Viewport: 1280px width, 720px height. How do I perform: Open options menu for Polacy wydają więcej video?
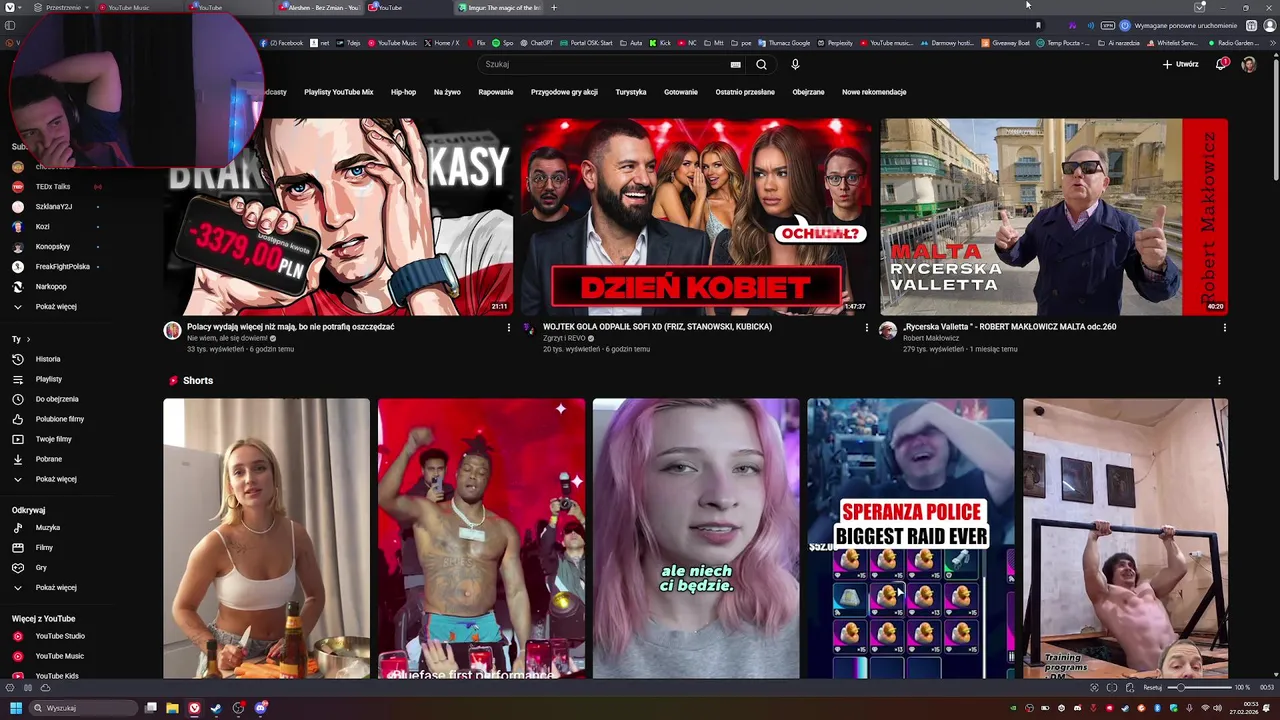(508, 327)
